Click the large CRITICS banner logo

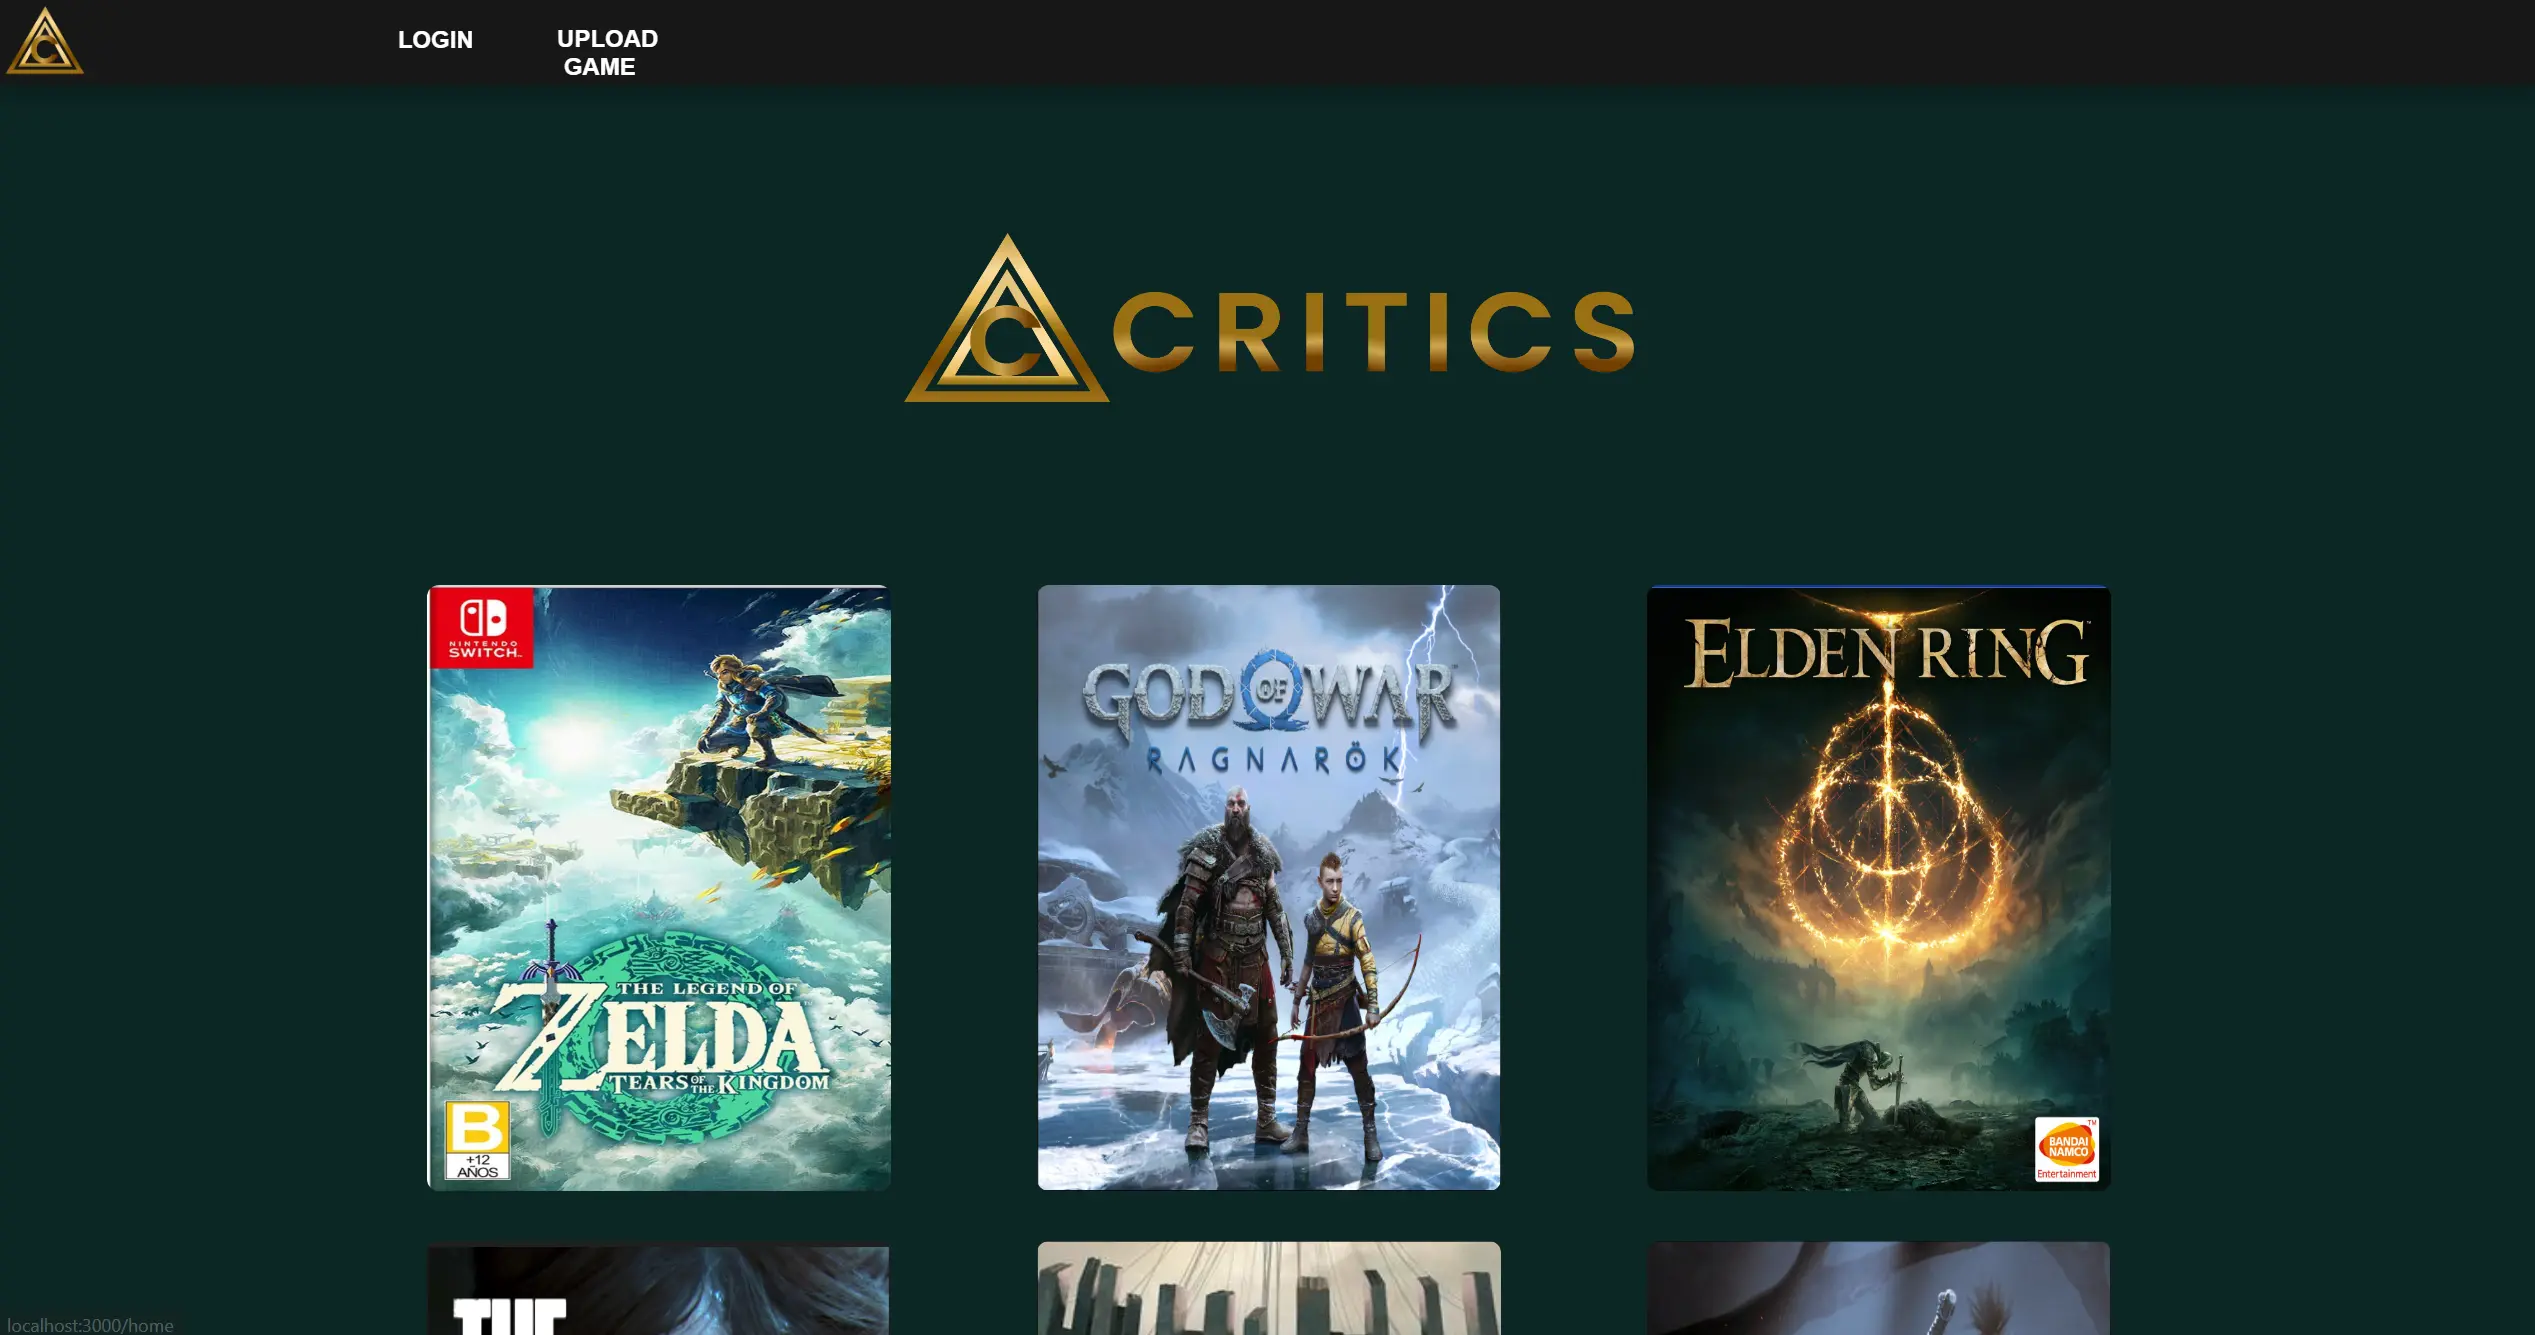click(1270, 319)
